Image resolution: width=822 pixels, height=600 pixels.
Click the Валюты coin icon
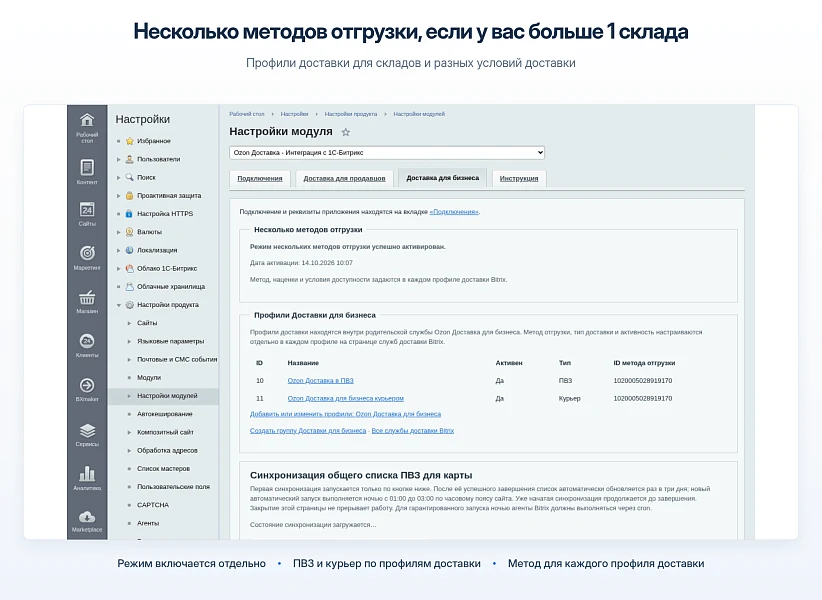(129, 232)
